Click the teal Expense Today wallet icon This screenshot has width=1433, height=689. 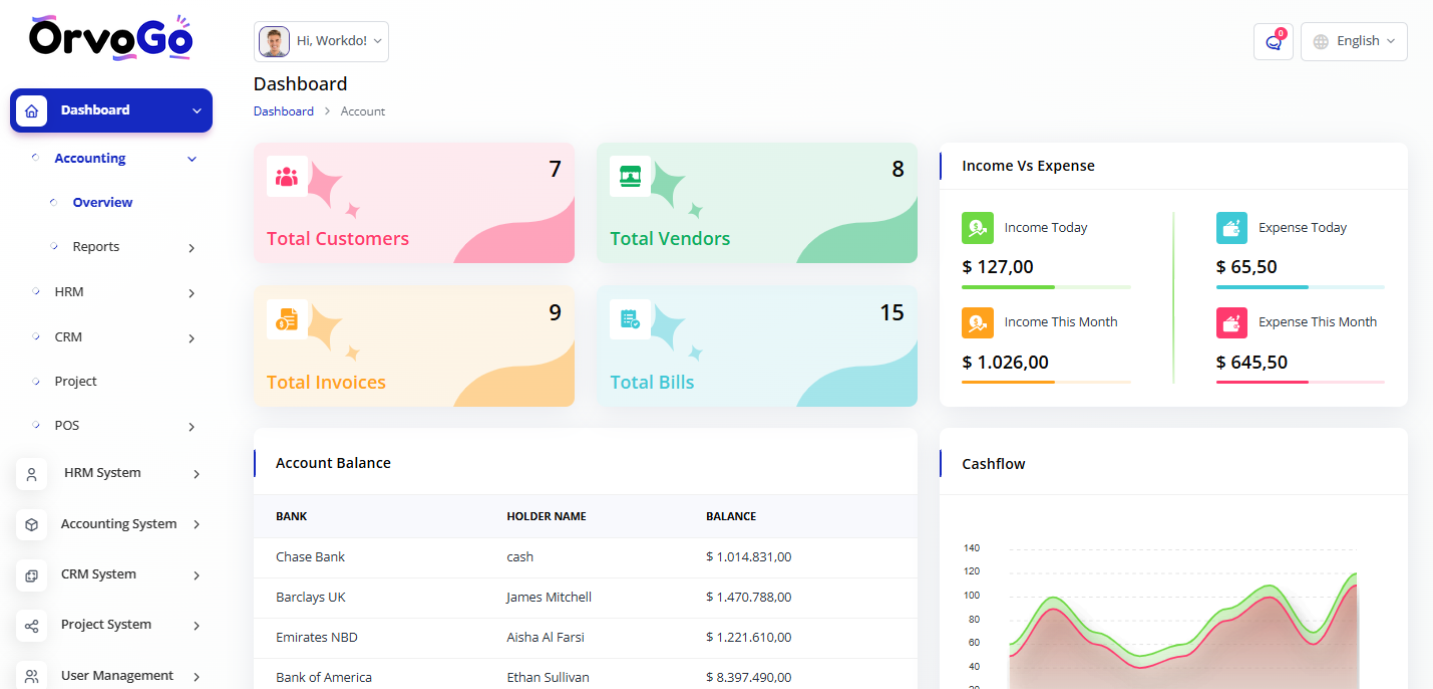click(1231, 228)
